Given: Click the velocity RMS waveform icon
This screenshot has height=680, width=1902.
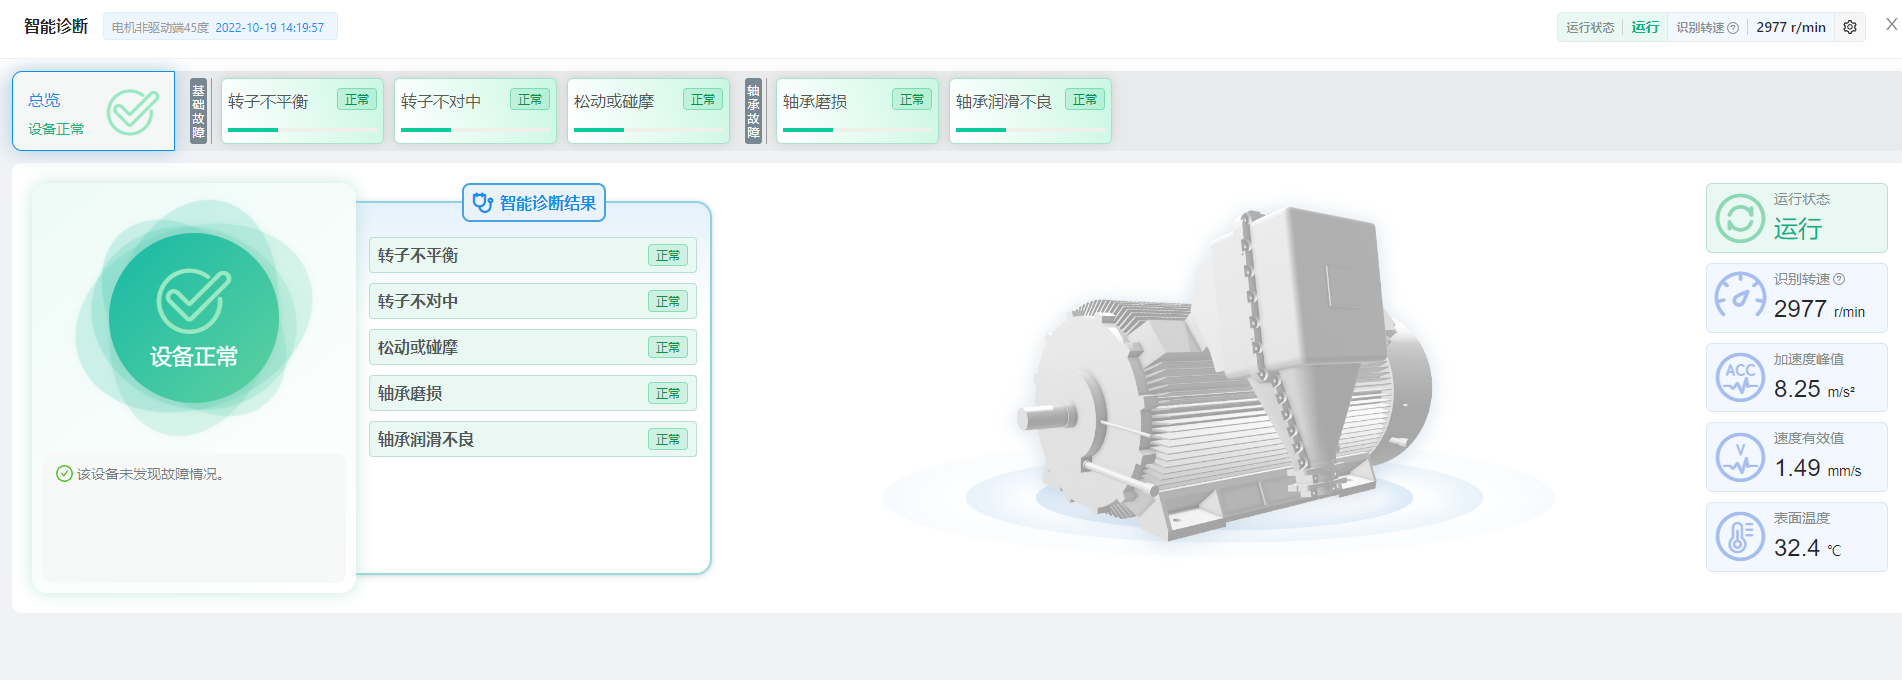Looking at the screenshot, I should [x=1740, y=457].
